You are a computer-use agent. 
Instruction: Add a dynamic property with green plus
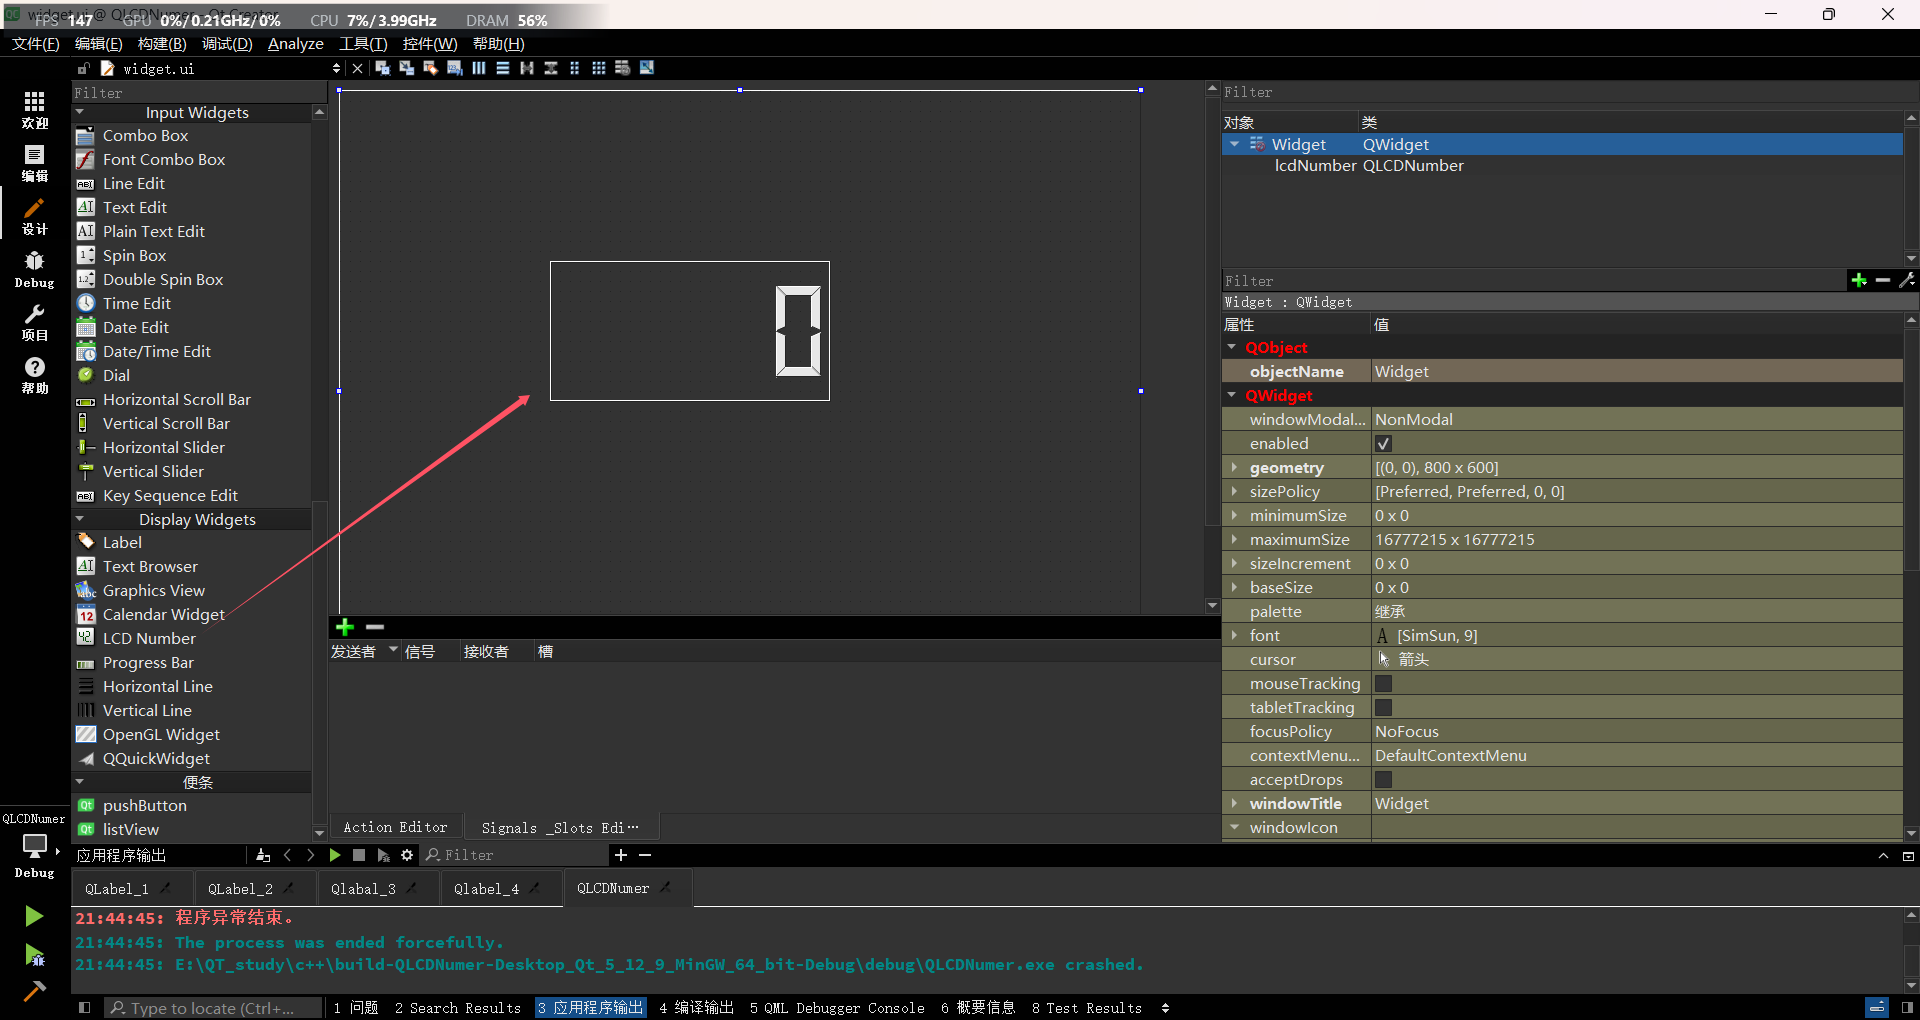coord(1858,280)
